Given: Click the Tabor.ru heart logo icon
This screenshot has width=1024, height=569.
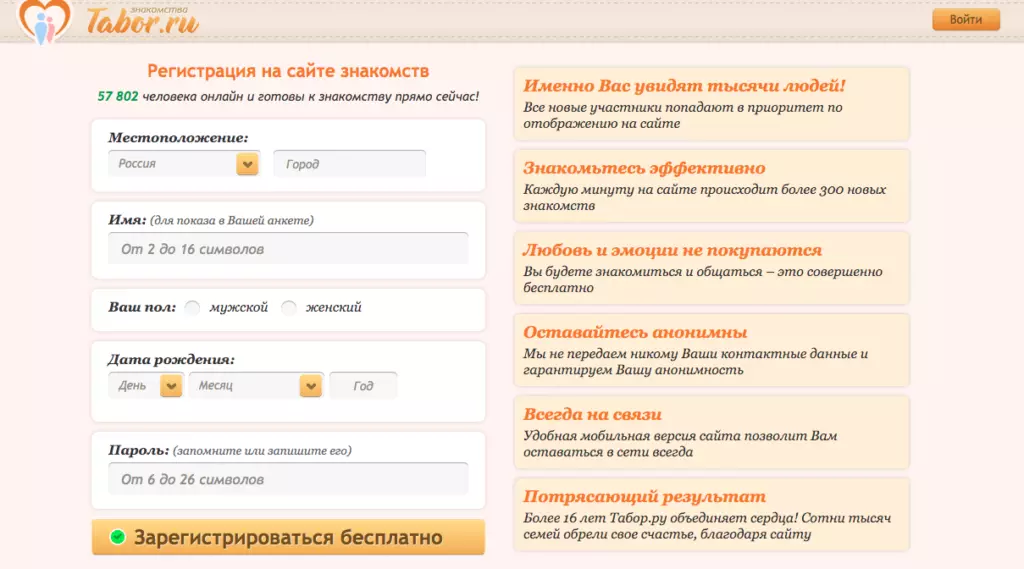Looking at the screenshot, I should point(44,22).
